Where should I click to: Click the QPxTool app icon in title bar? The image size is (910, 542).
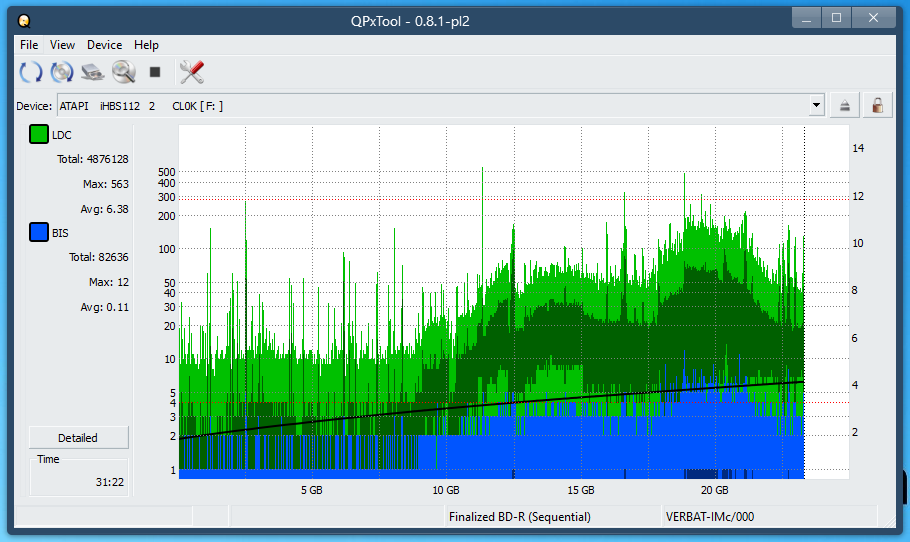point(24,20)
